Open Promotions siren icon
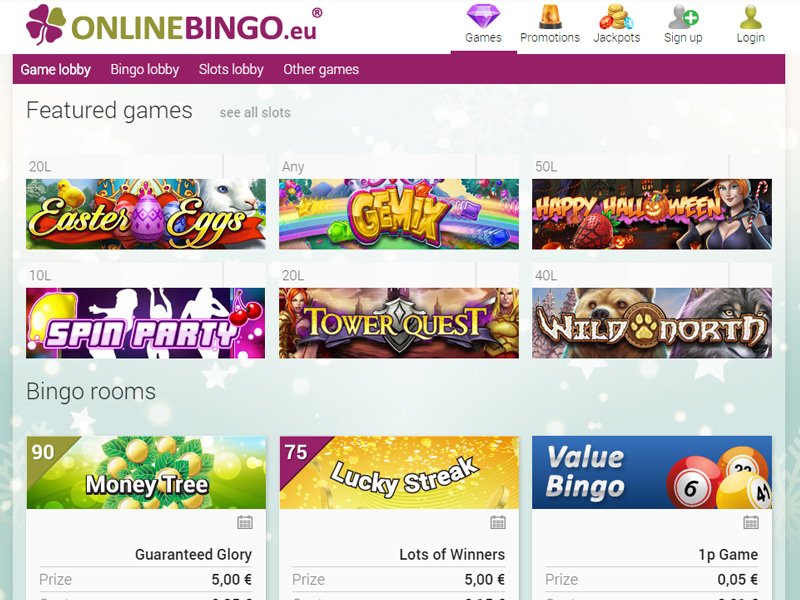This screenshot has height=600, width=800. [x=549, y=16]
